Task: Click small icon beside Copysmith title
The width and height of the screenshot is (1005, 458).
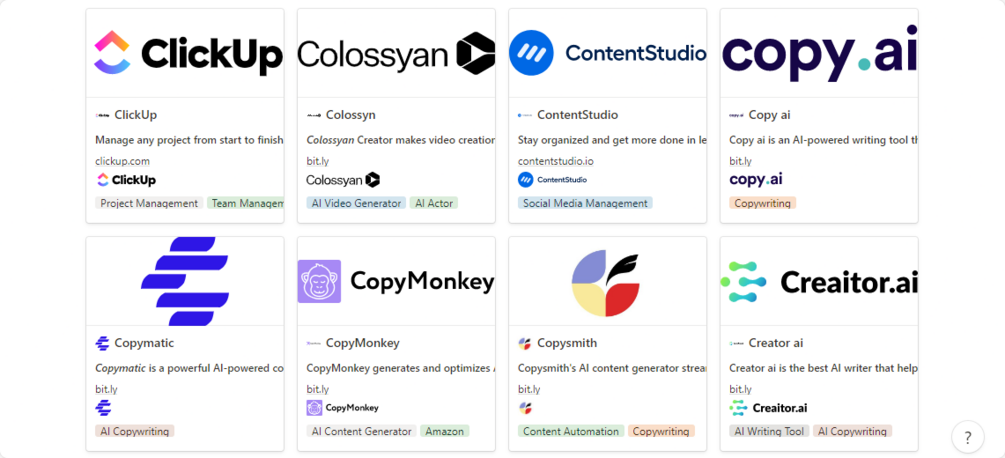Action: (x=525, y=343)
